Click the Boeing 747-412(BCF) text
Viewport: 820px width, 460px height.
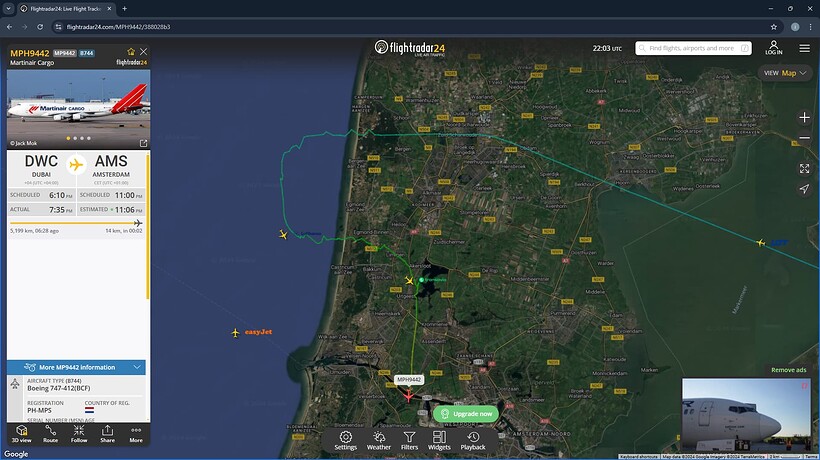(x=59, y=388)
